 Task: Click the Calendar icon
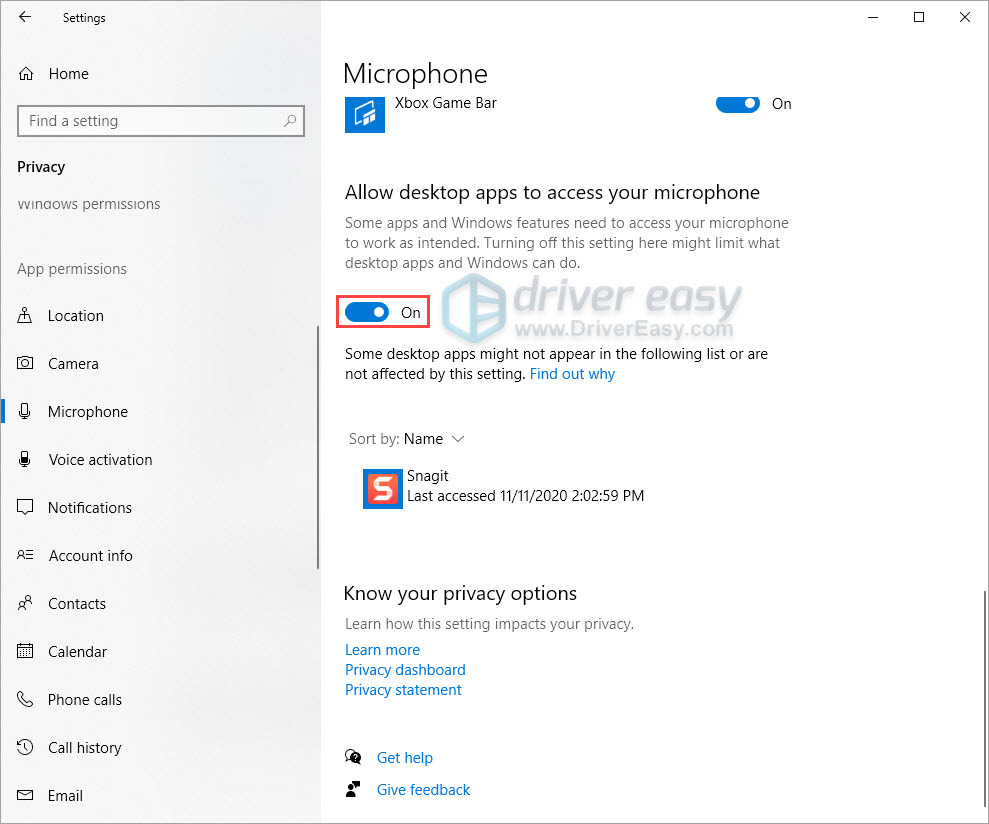point(25,650)
